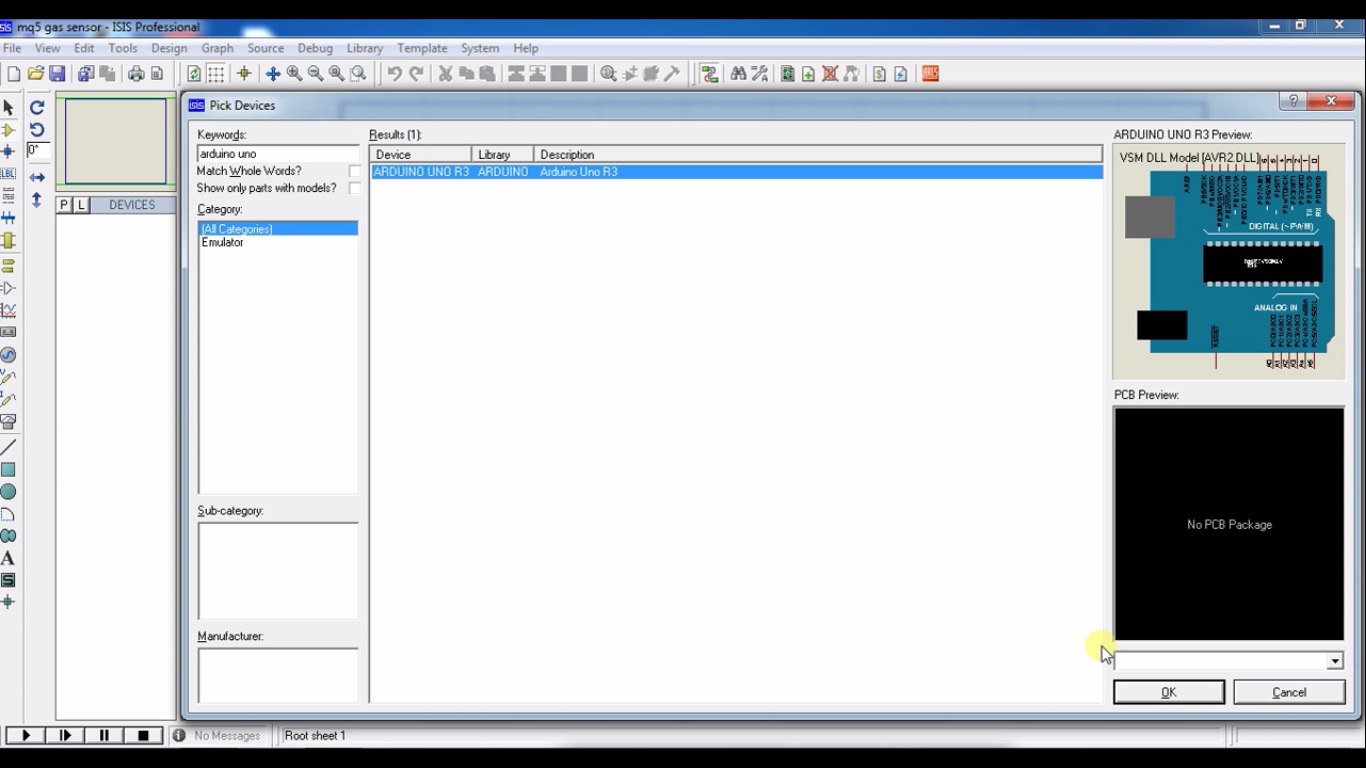Open the PCB package dropdown

coord(1335,661)
